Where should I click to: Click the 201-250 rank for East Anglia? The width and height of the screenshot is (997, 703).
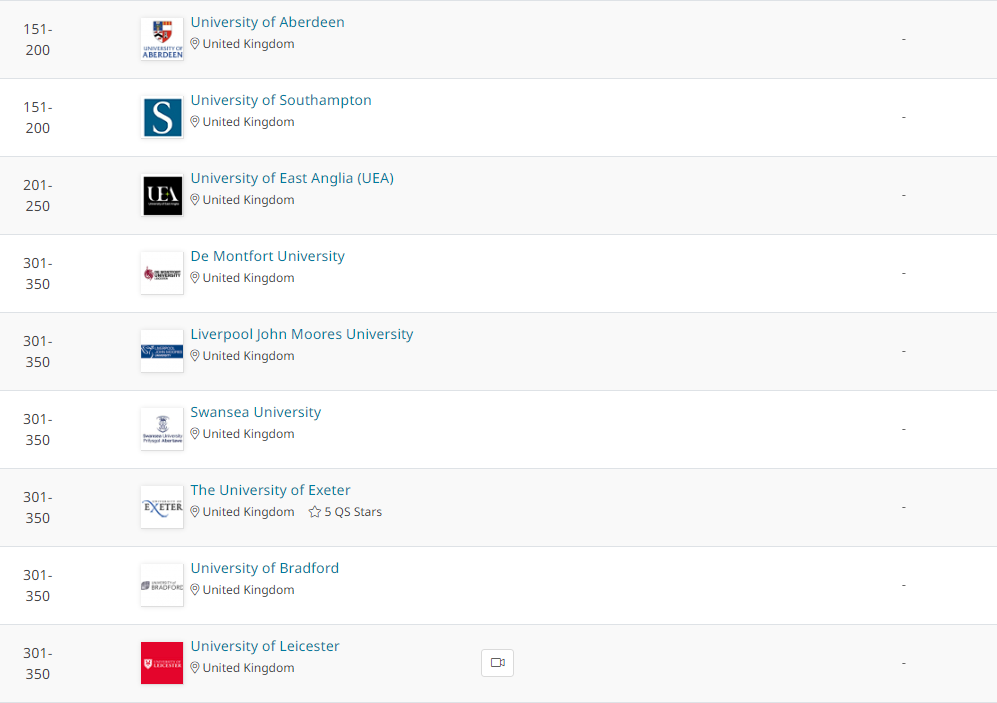[x=38, y=196]
